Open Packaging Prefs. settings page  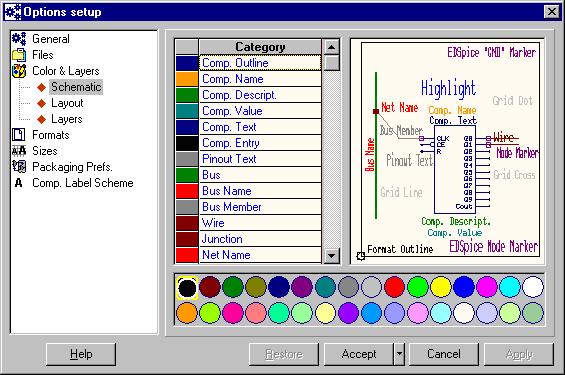72,167
